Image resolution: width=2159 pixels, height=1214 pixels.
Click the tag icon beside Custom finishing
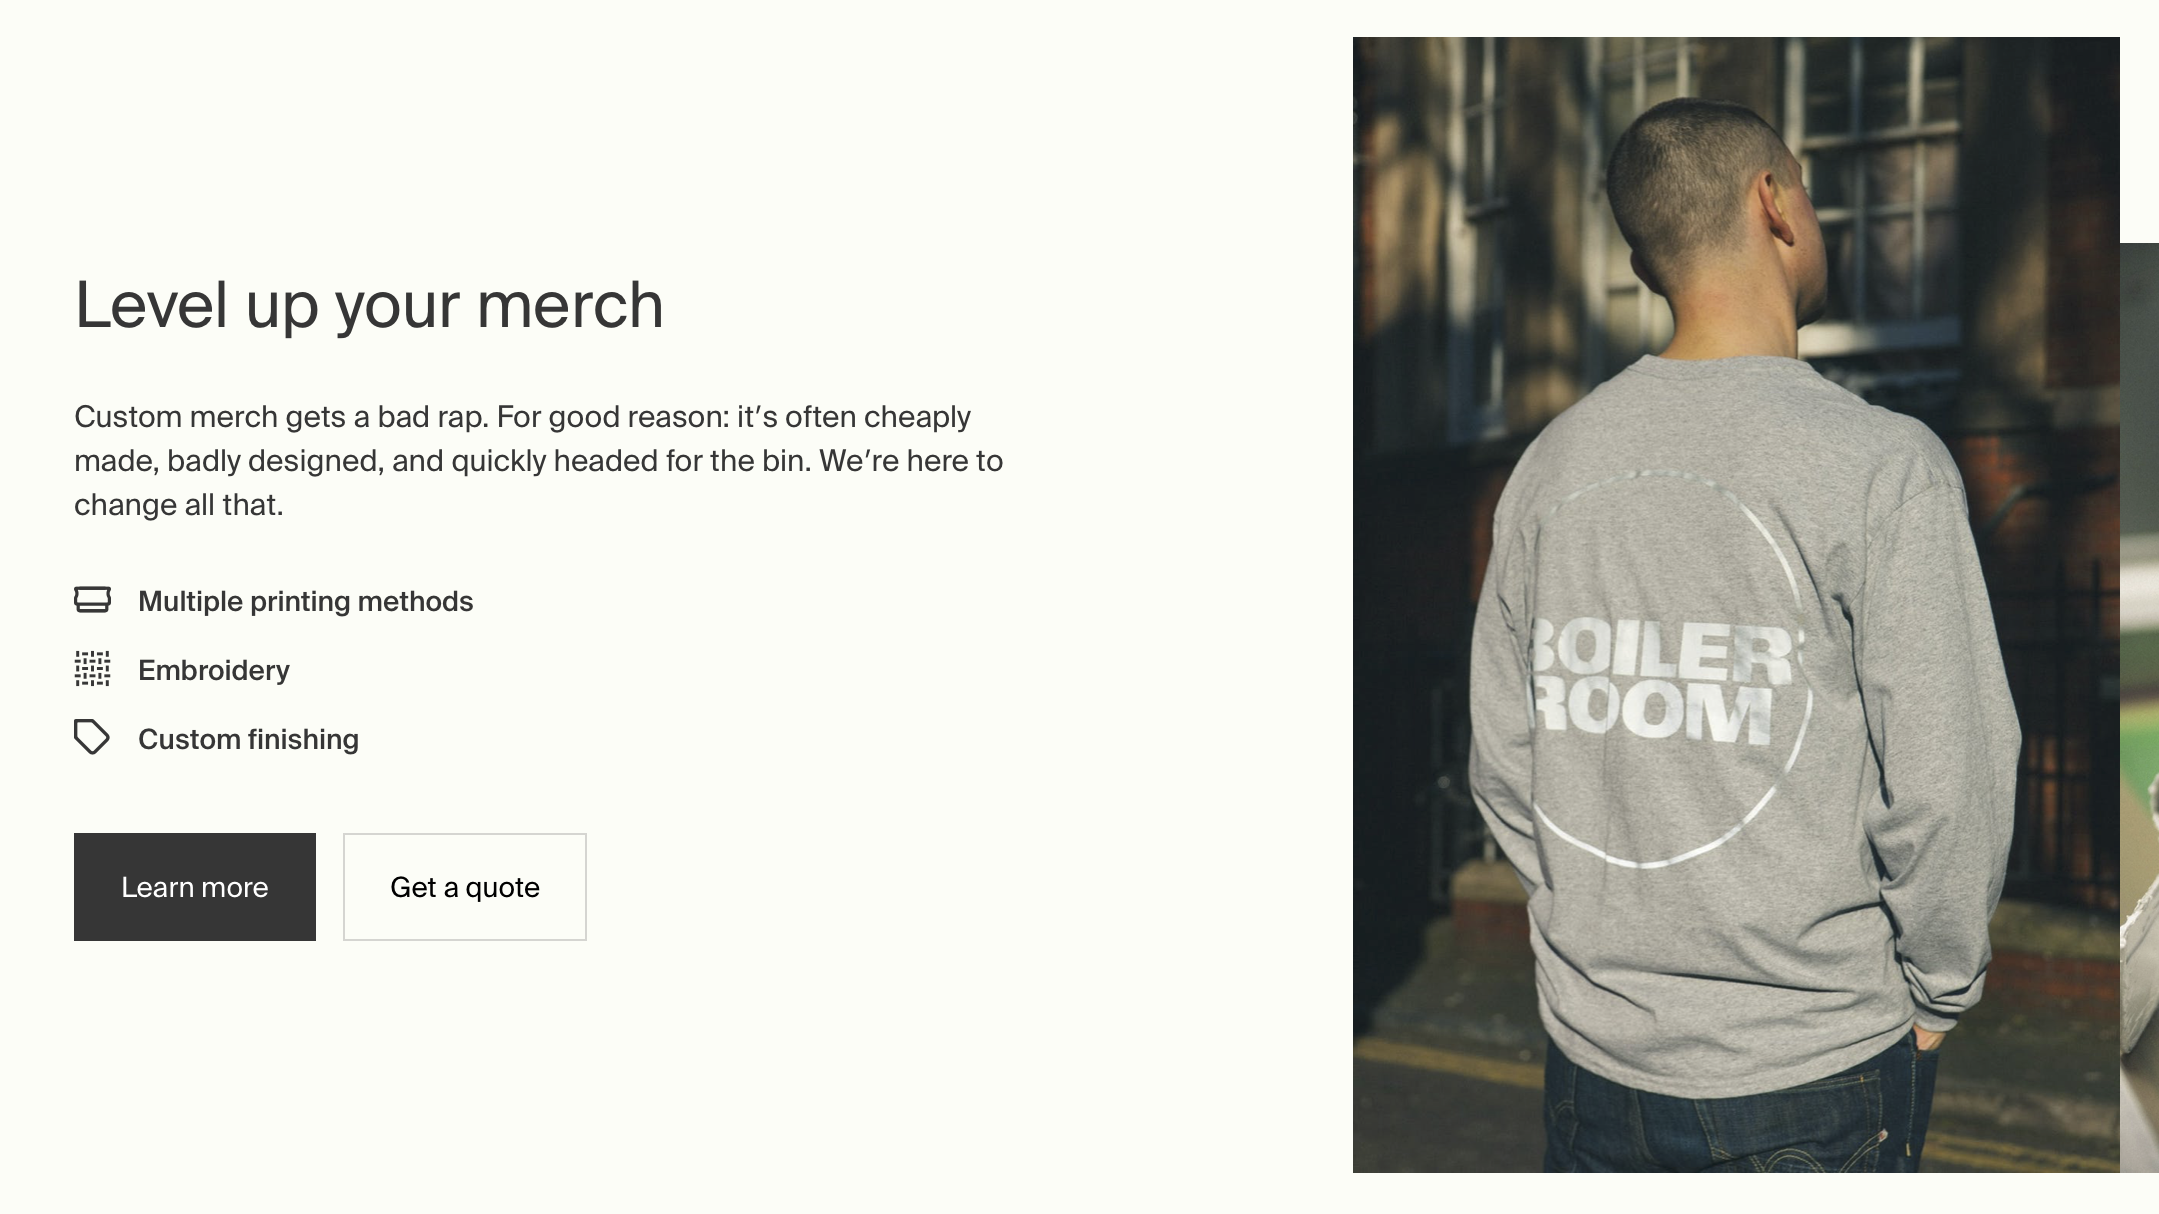click(92, 738)
